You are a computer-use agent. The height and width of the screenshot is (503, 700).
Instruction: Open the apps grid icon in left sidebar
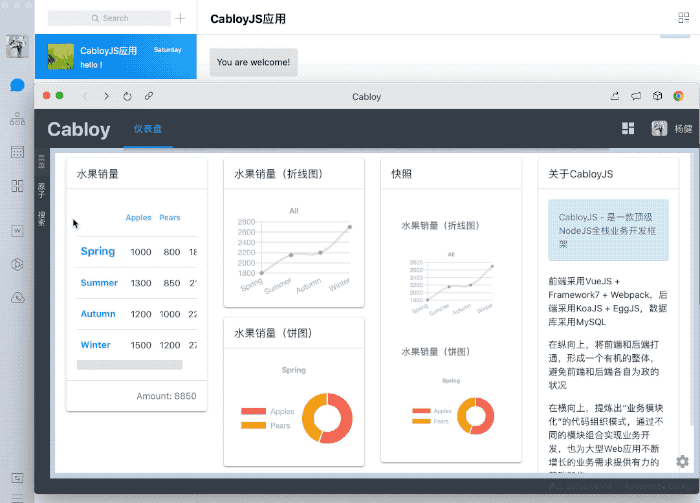tap(17, 186)
